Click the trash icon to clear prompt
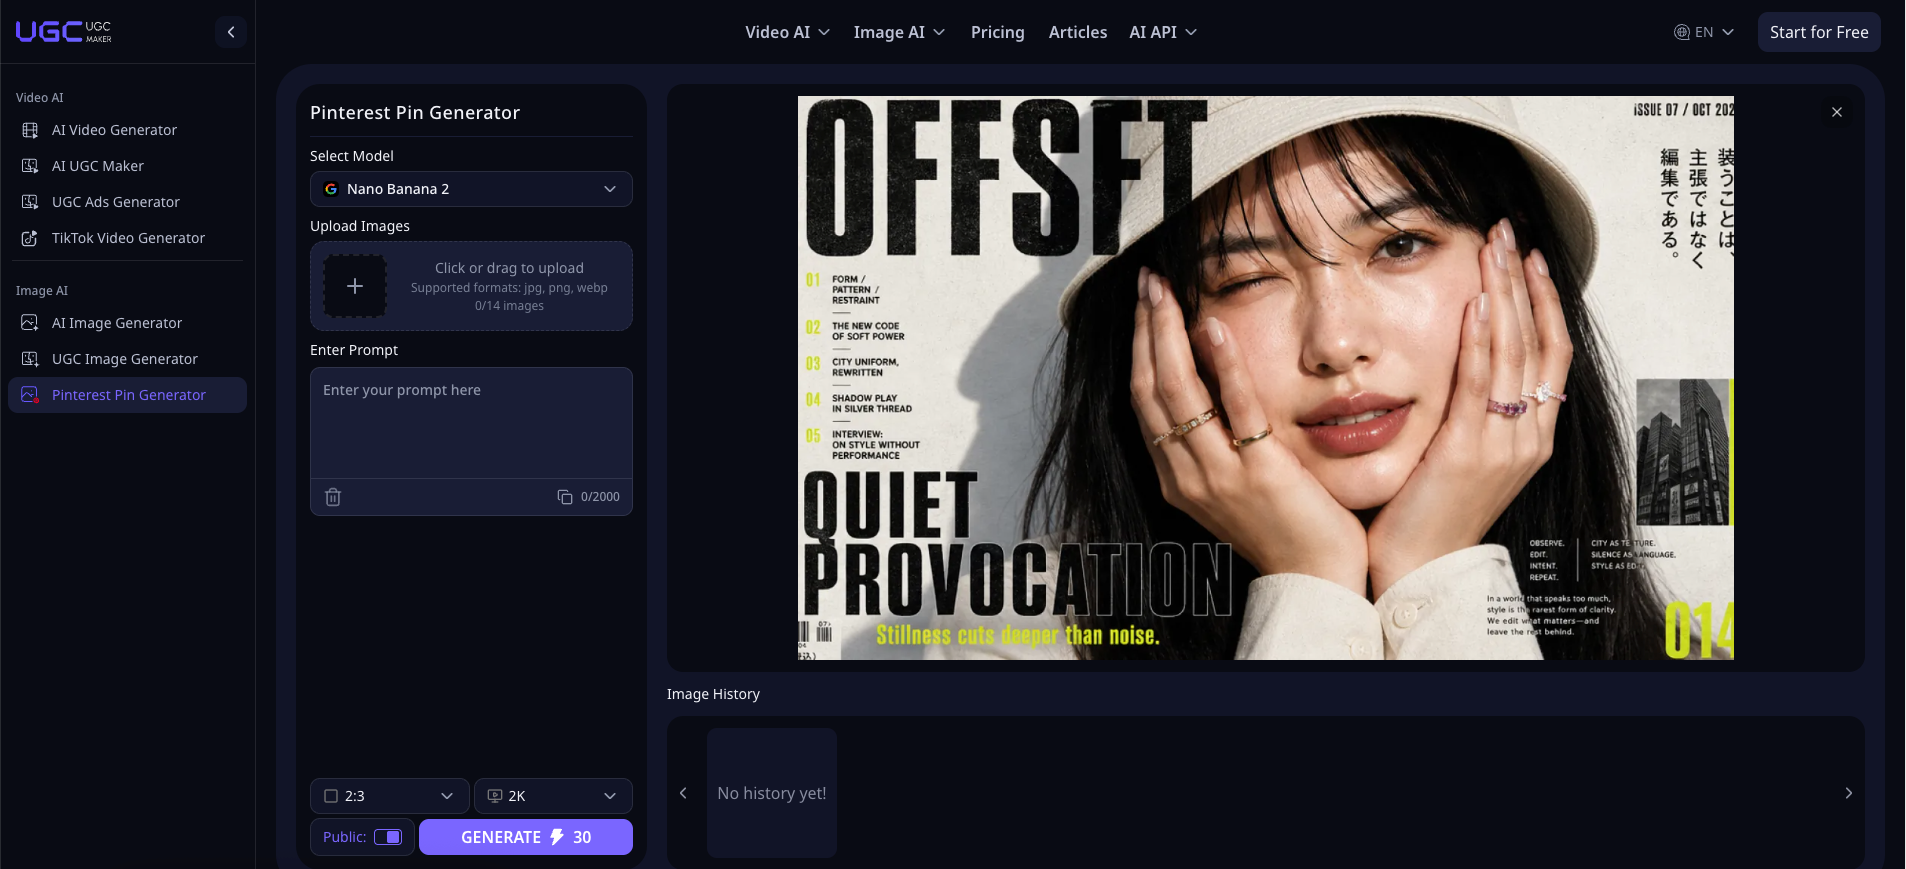The height and width of the screenshot is (869, 1906). pos(333,497)
